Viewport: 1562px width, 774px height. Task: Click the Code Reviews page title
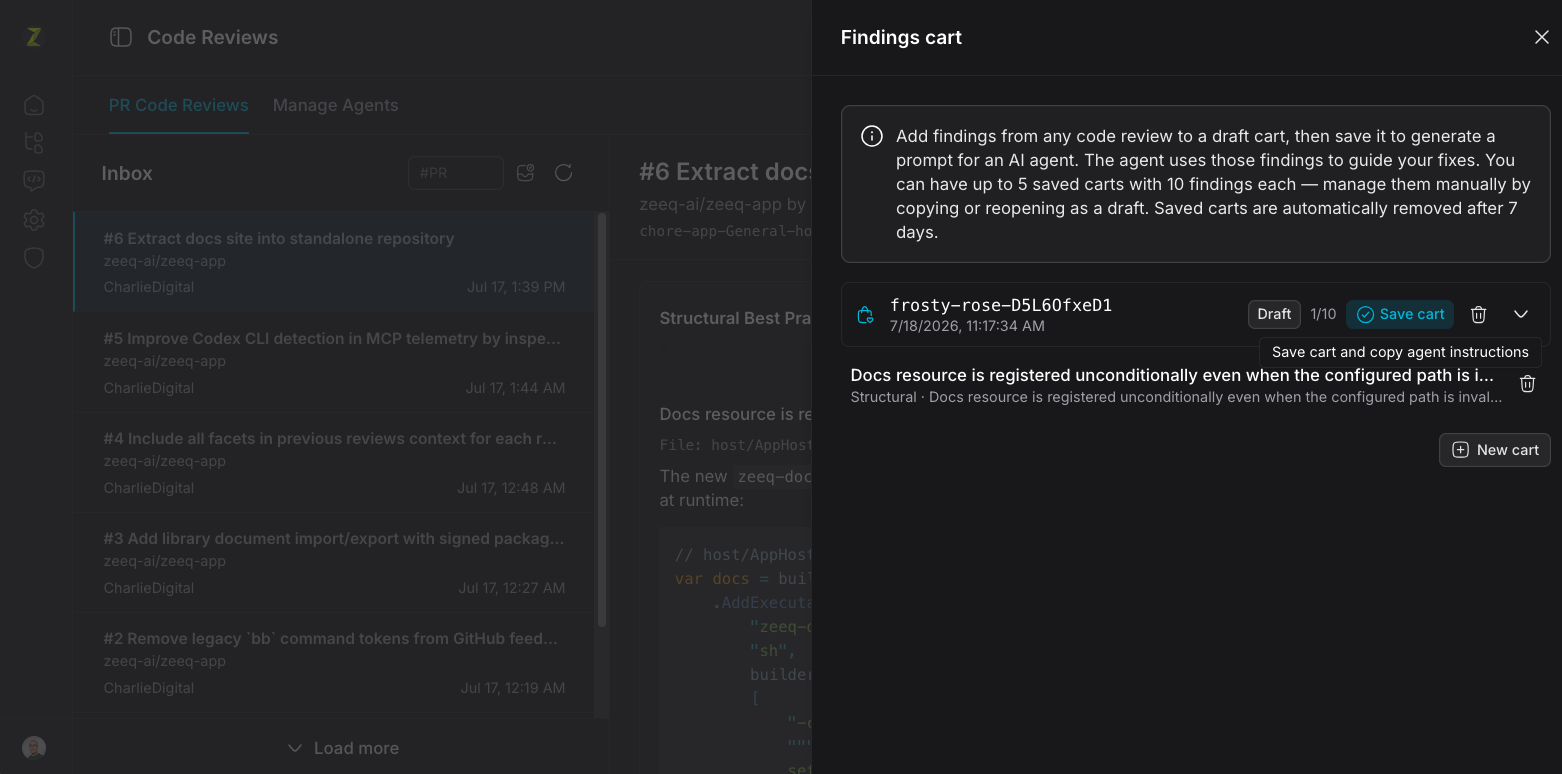click(x=213, y=37)
